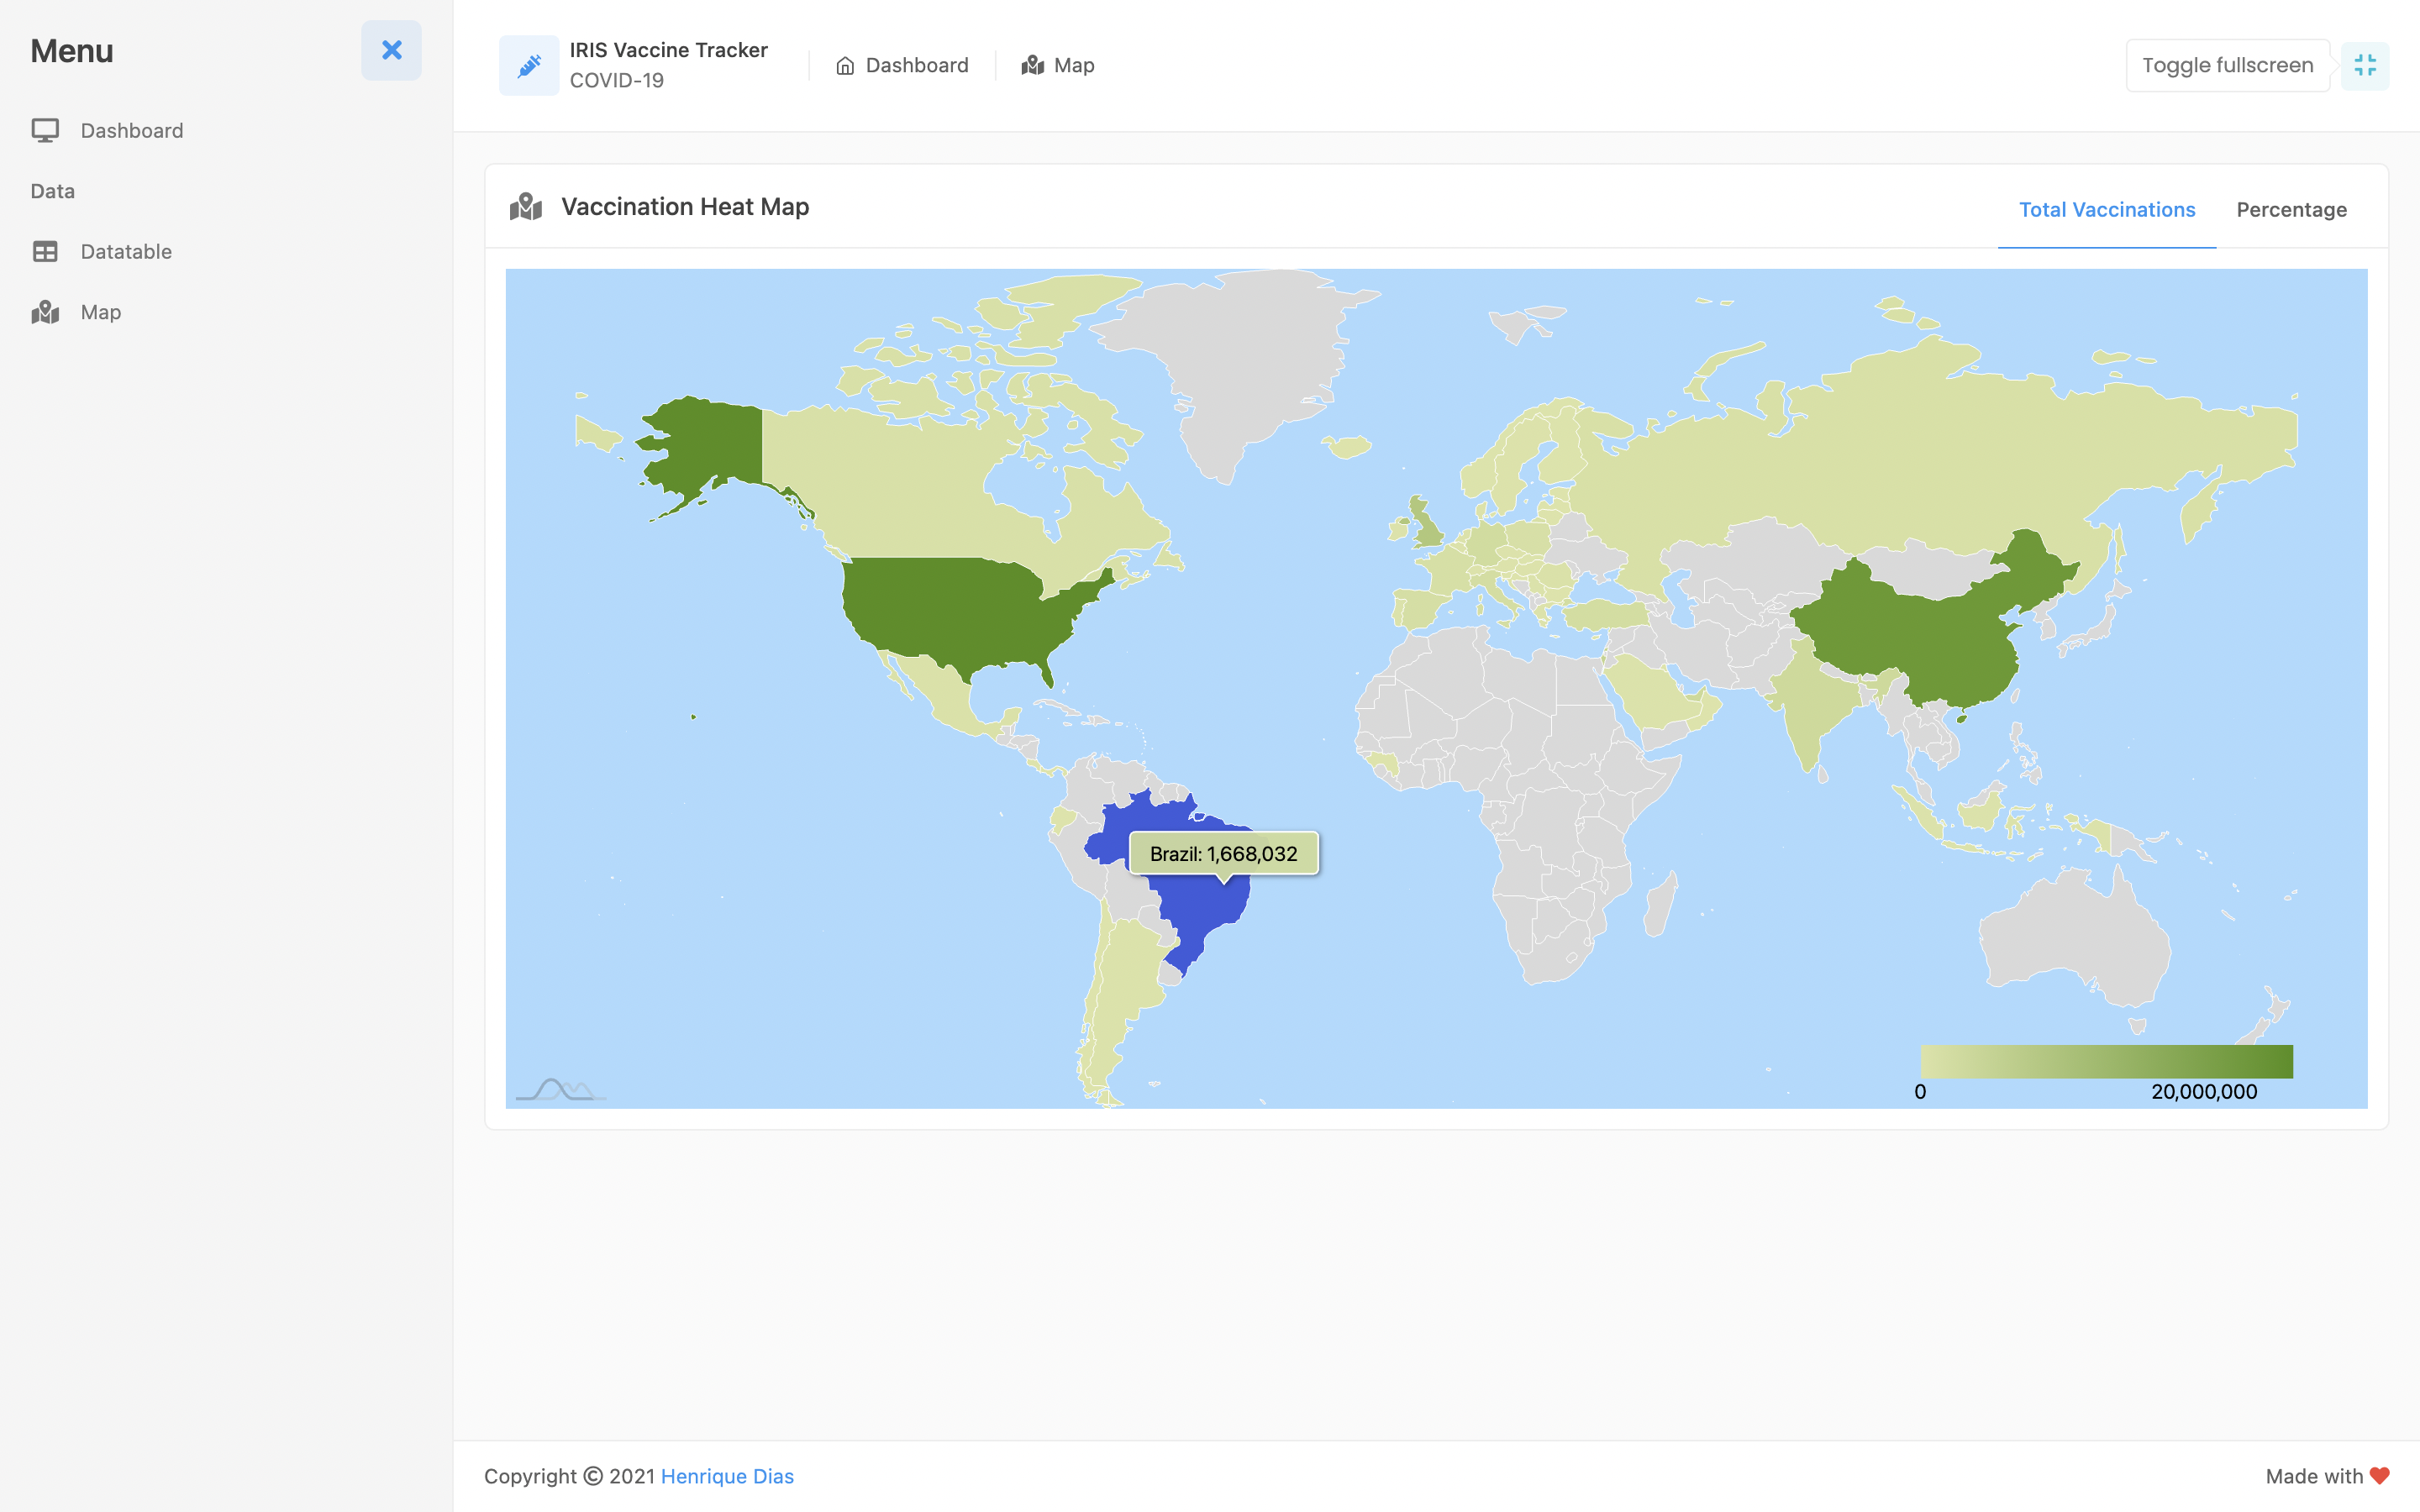
Task: Click the fullscreen compress arrows icon
Action: [x=2364, y=66]
